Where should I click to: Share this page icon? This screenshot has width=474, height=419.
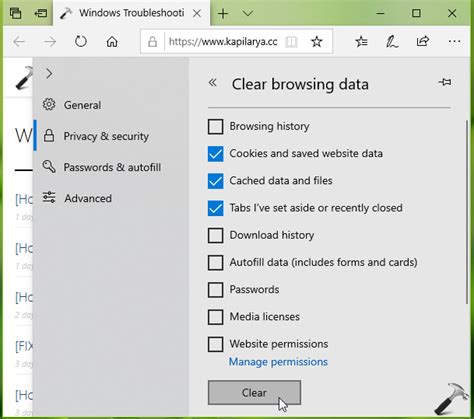422,41
